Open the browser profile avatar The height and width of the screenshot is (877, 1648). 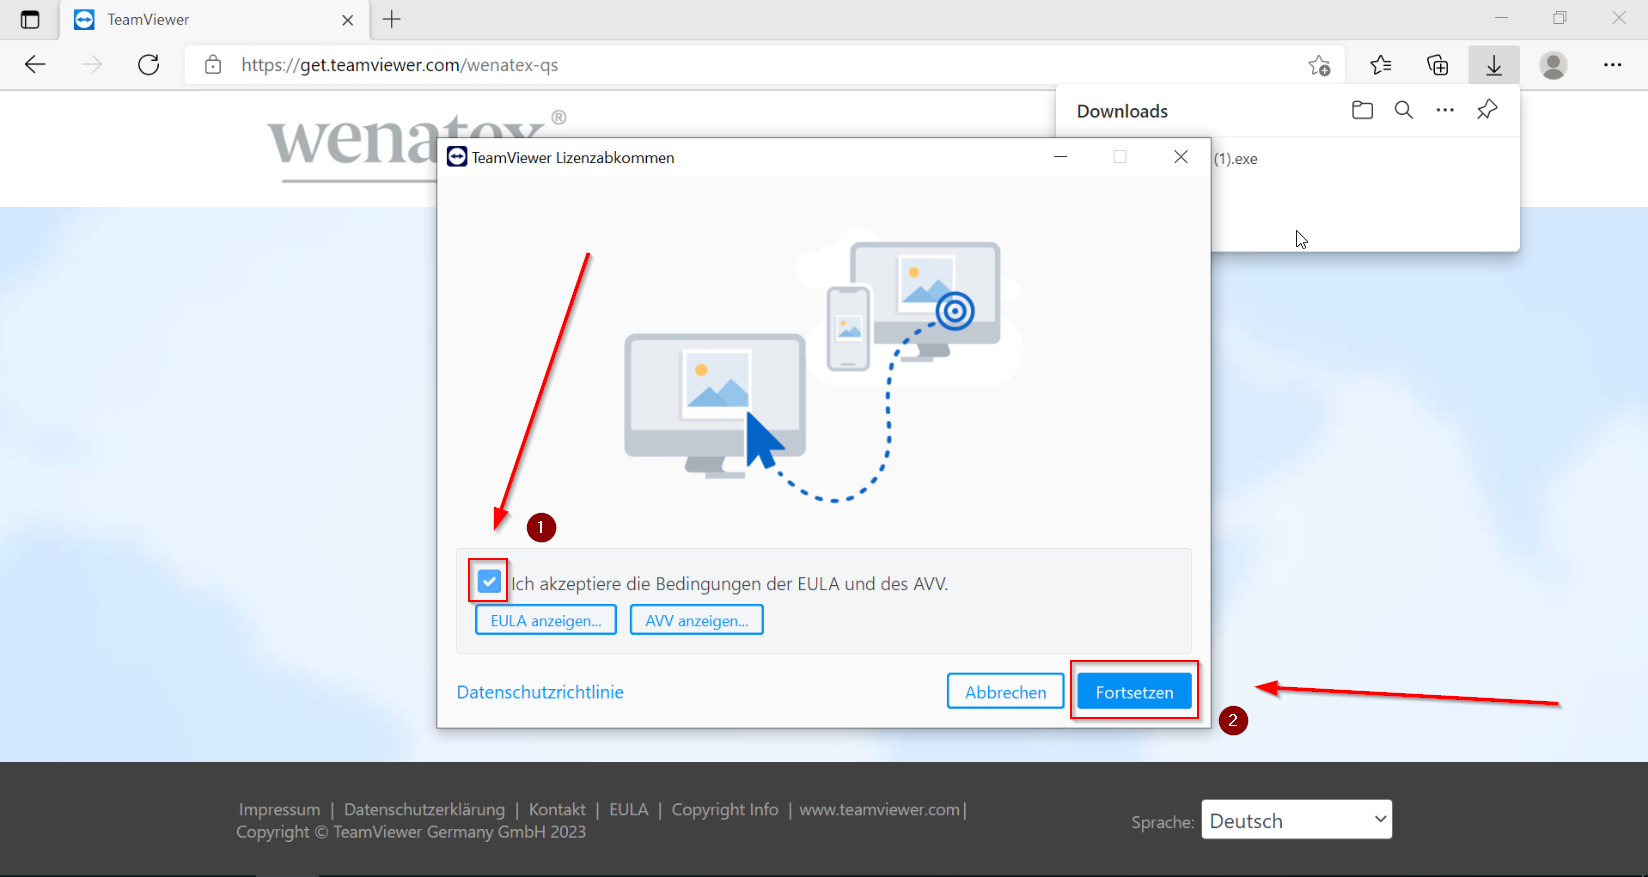[1553, 65]
